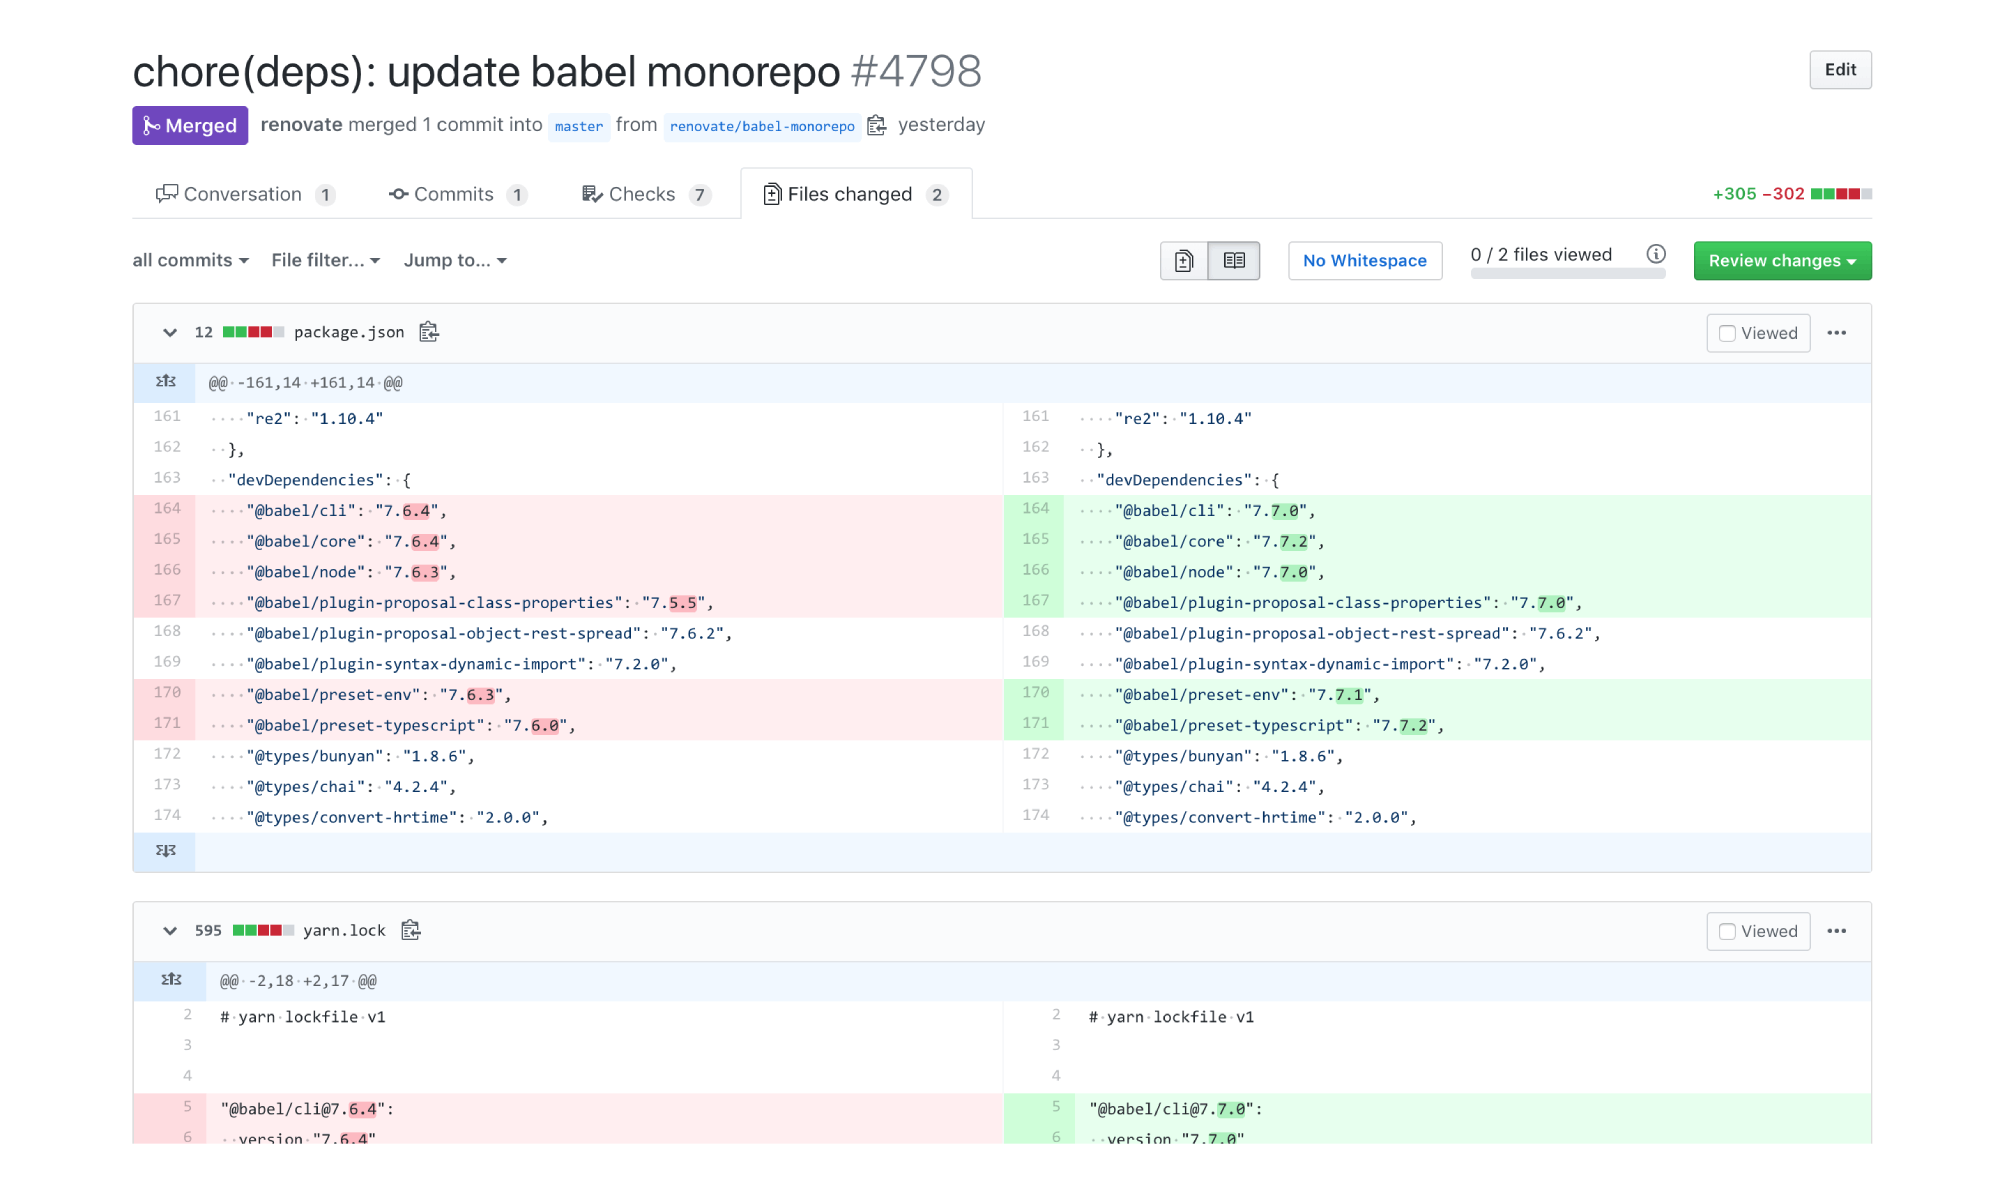This screenshot has height=1200, width=2000.
Task: Open the File filter dropdown
Action: click(325, 260)
